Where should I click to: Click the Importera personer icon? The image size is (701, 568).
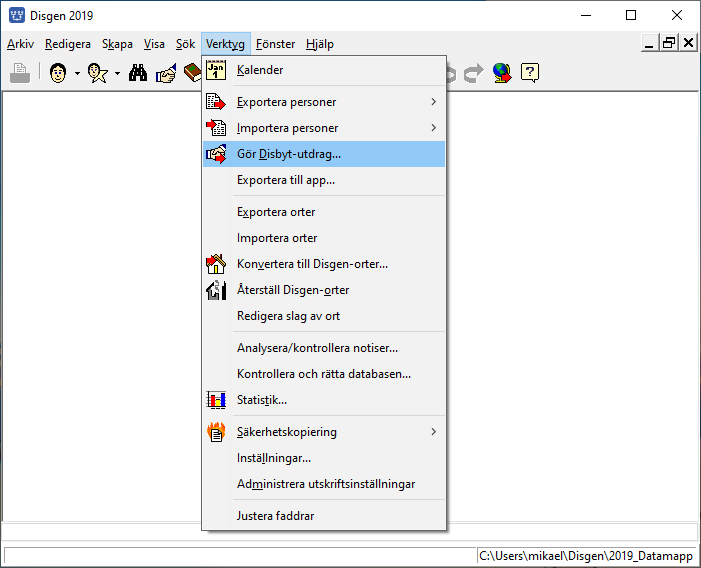tap(216, 128)
